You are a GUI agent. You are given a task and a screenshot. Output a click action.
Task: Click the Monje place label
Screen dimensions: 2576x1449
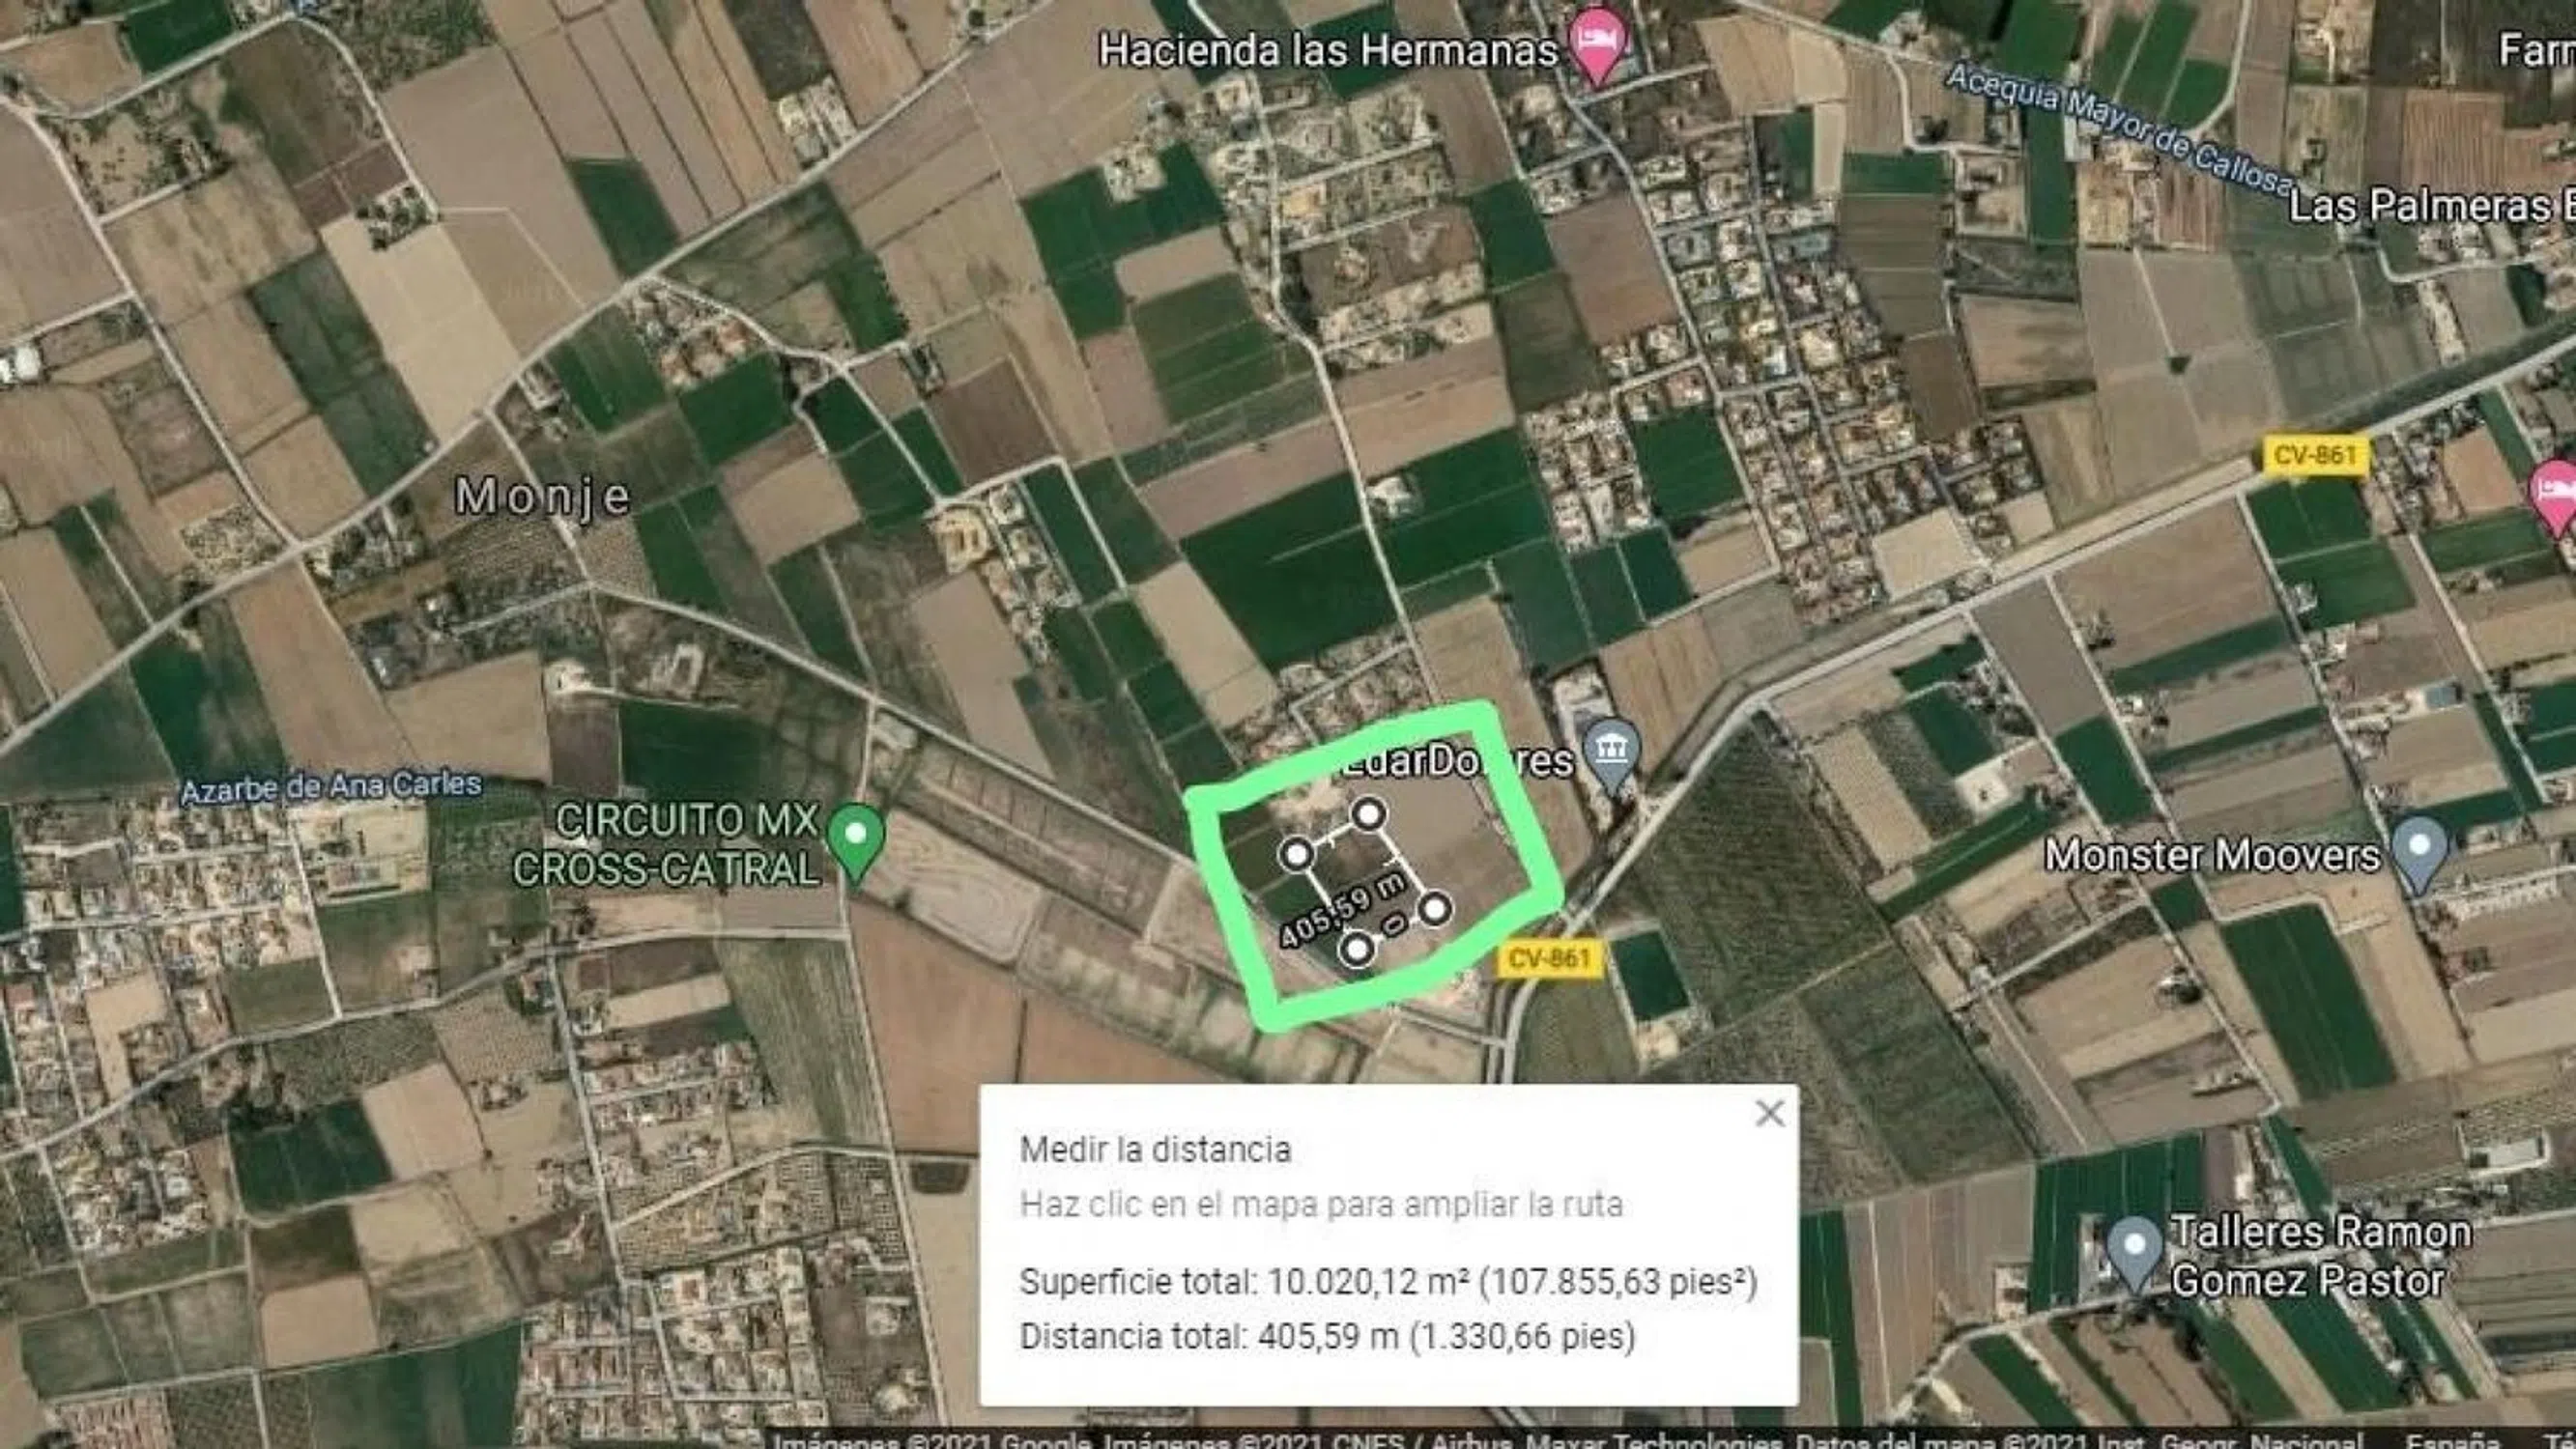[544, 497]
